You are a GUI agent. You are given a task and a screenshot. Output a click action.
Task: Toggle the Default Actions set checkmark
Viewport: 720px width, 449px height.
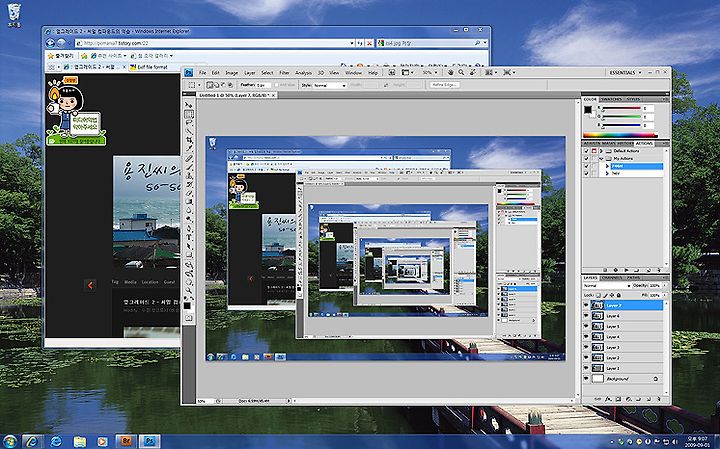click(x=586, y=151)
